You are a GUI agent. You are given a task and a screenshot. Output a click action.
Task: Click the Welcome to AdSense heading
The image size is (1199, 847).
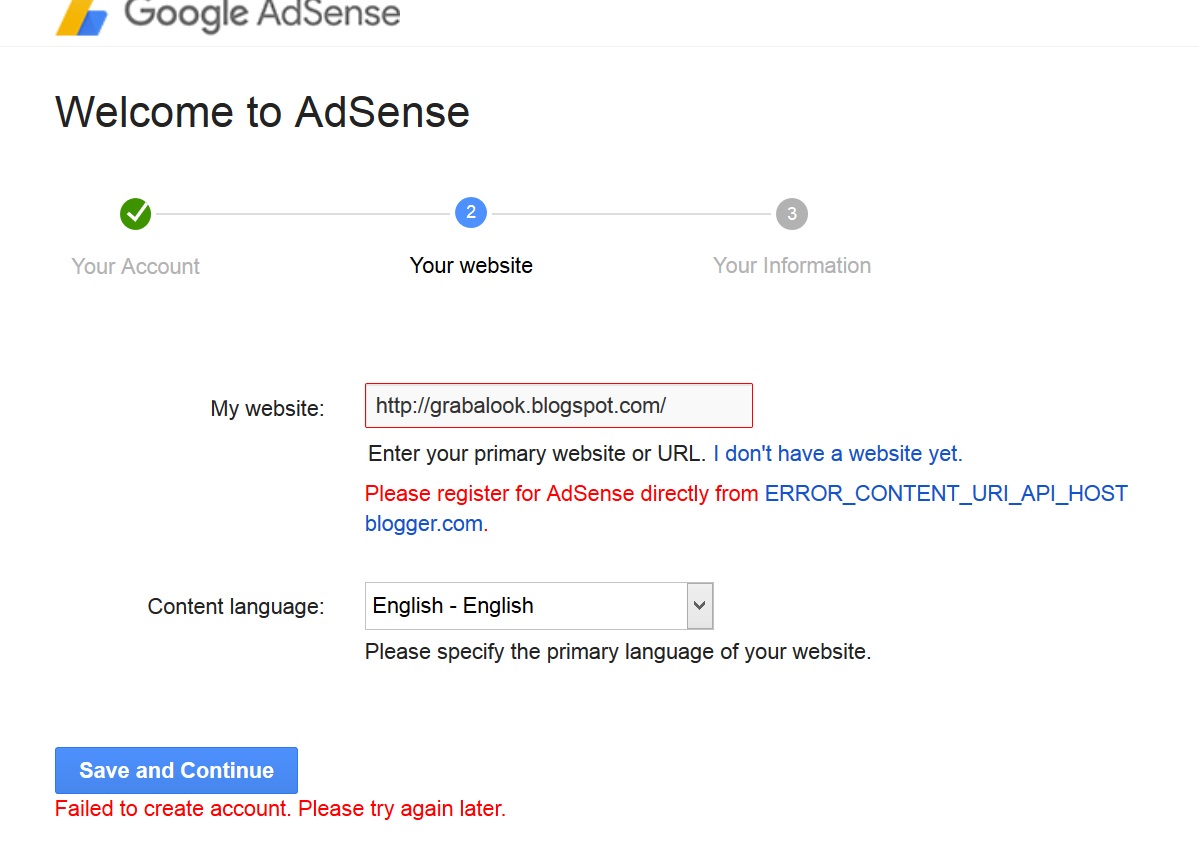click(262, 111)
